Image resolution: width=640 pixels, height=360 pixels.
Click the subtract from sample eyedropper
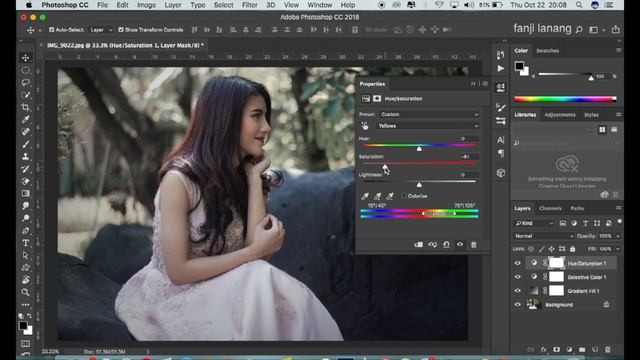coord(390,196)
